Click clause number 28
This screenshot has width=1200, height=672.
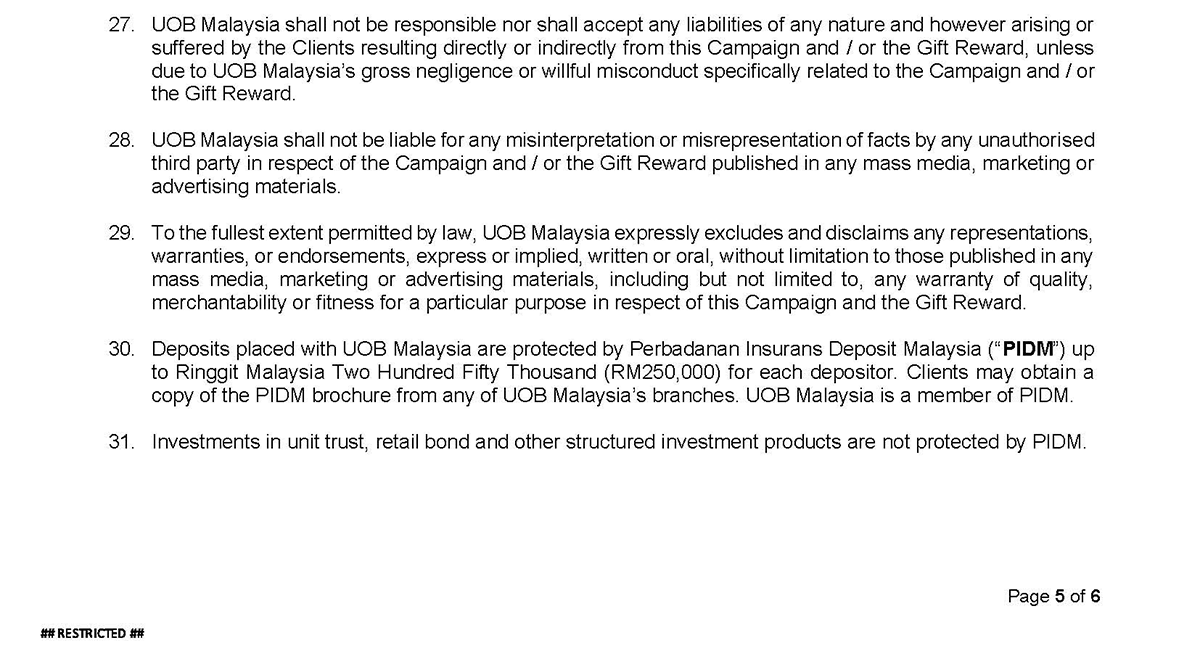point(121,140)
